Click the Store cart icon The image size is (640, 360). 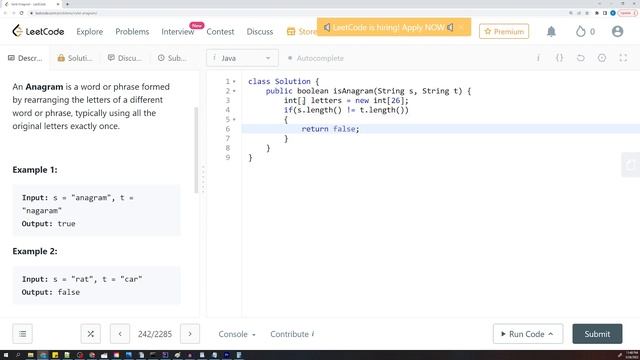coord(291,31)
